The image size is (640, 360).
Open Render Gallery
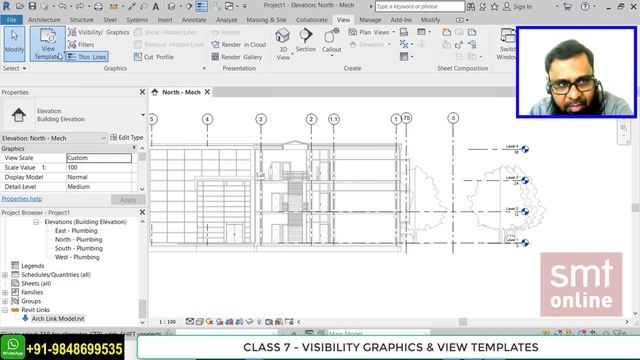[237, 57]
